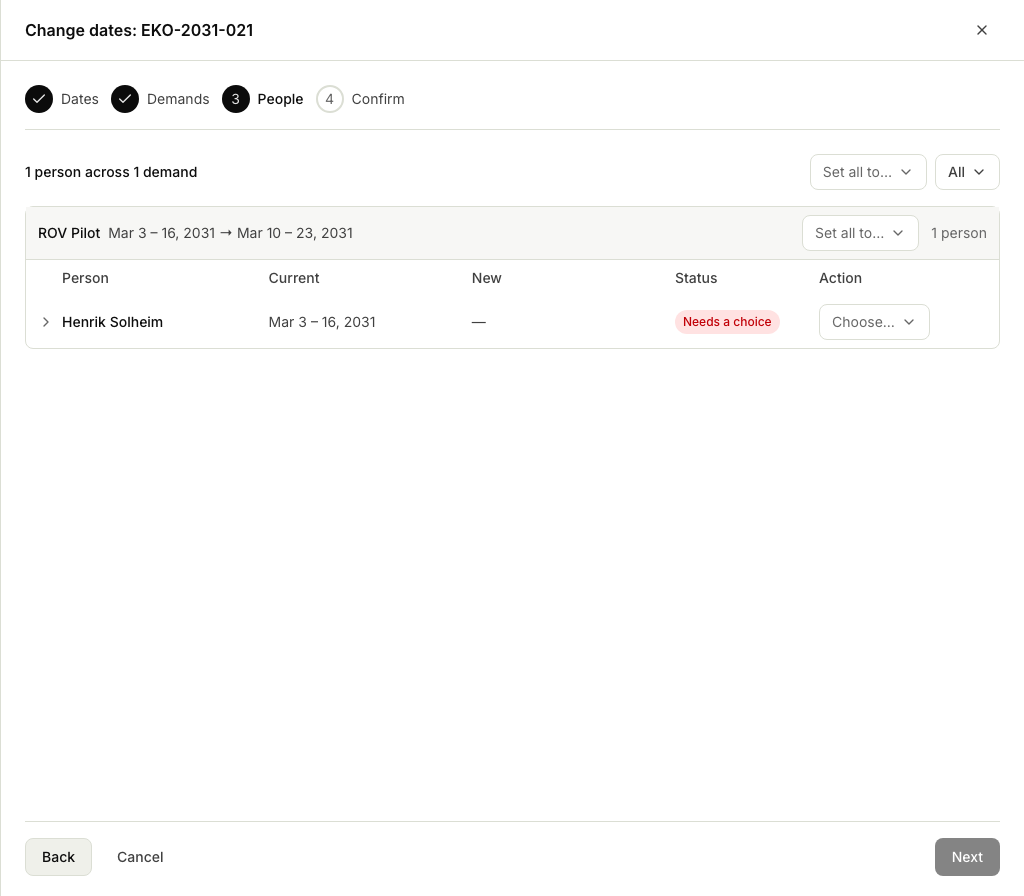Click the New column header
Screen dimensions: 1024x896
click(x=487, y=278)
